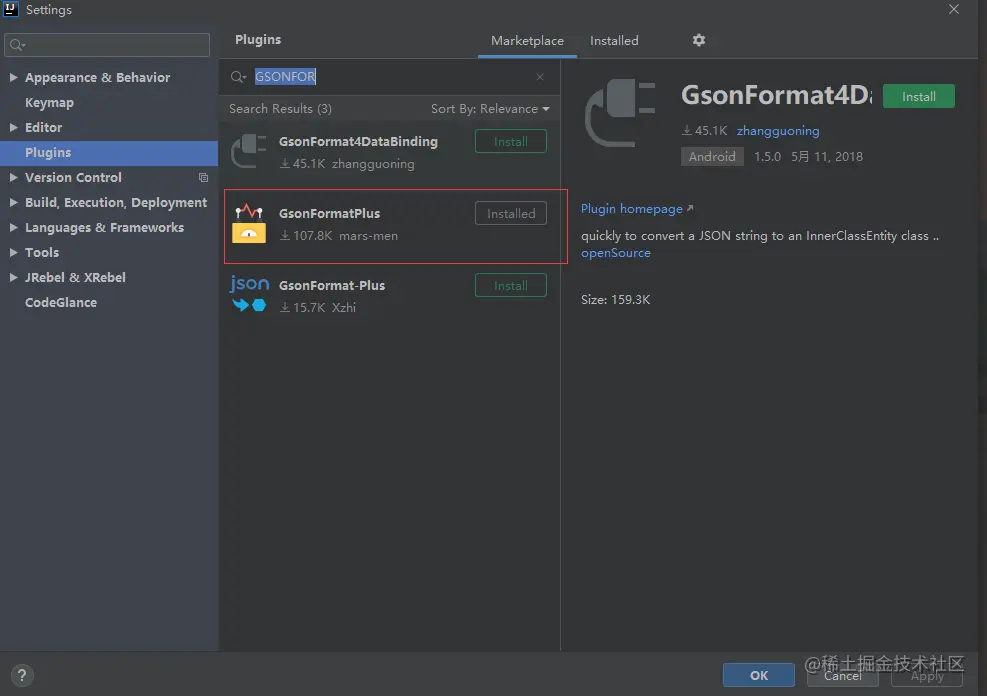987x696 pixels.
Task: Click the Size: 159.3K text
Action: tap(616, 300)
